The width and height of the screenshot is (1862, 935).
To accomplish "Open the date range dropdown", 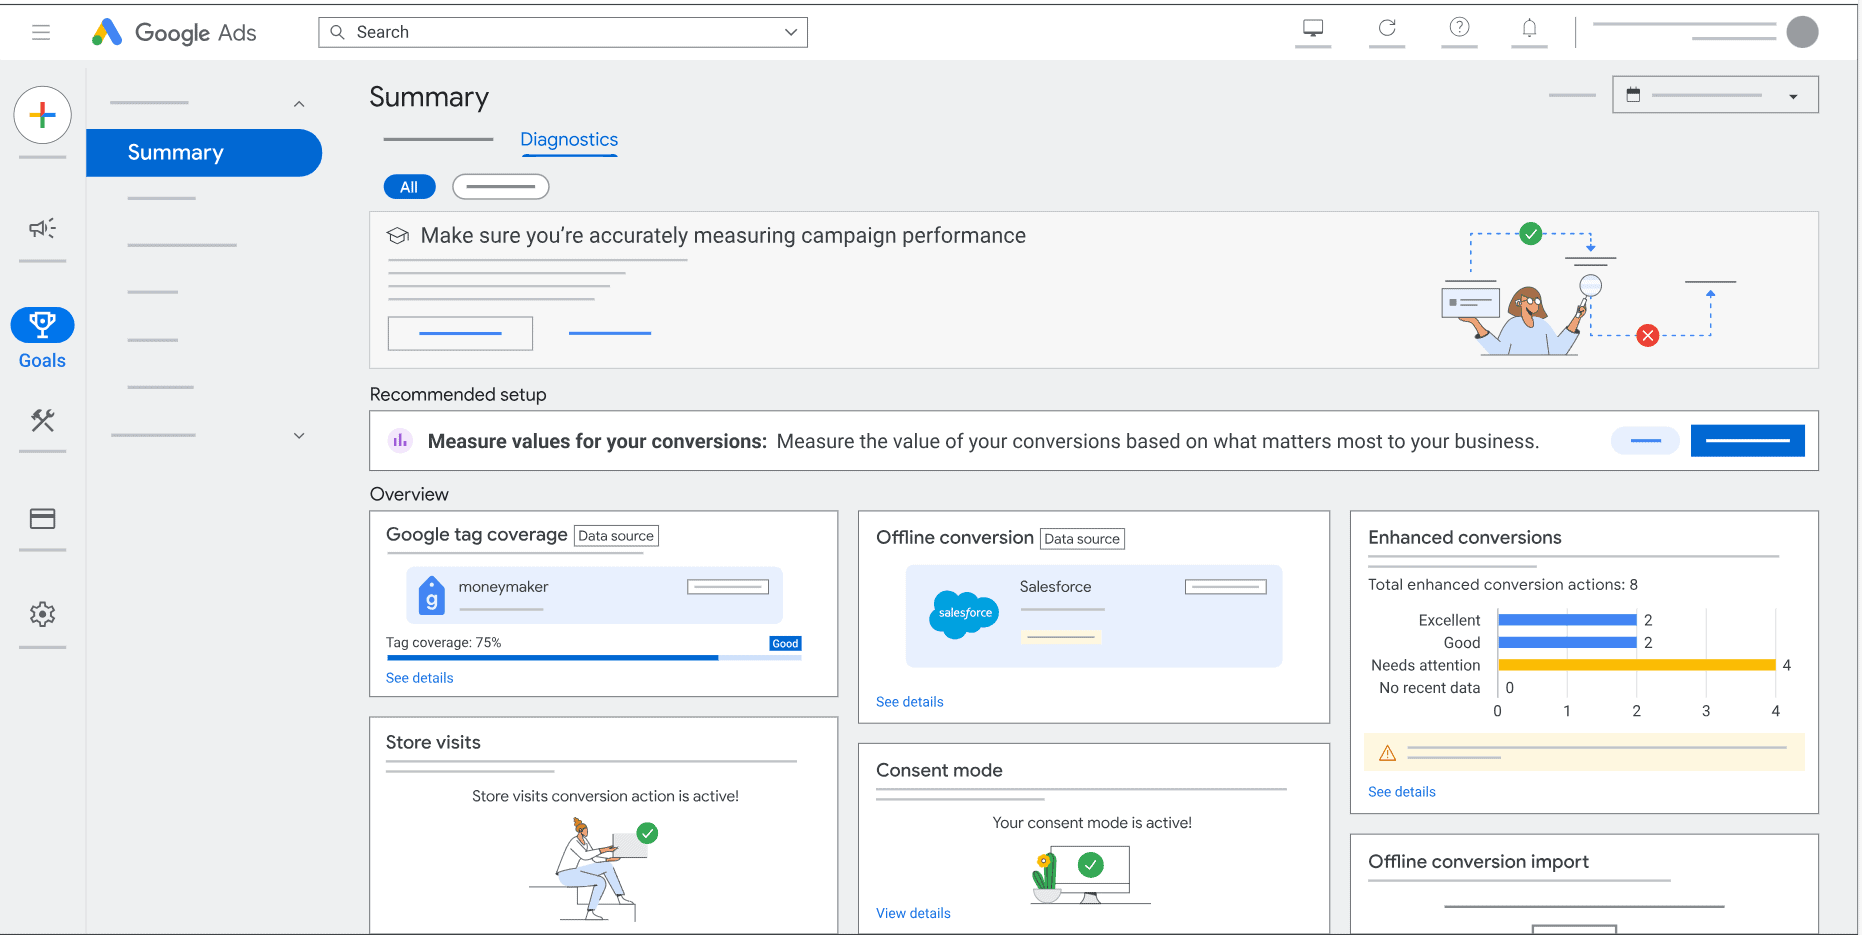I will [1715, 95].
